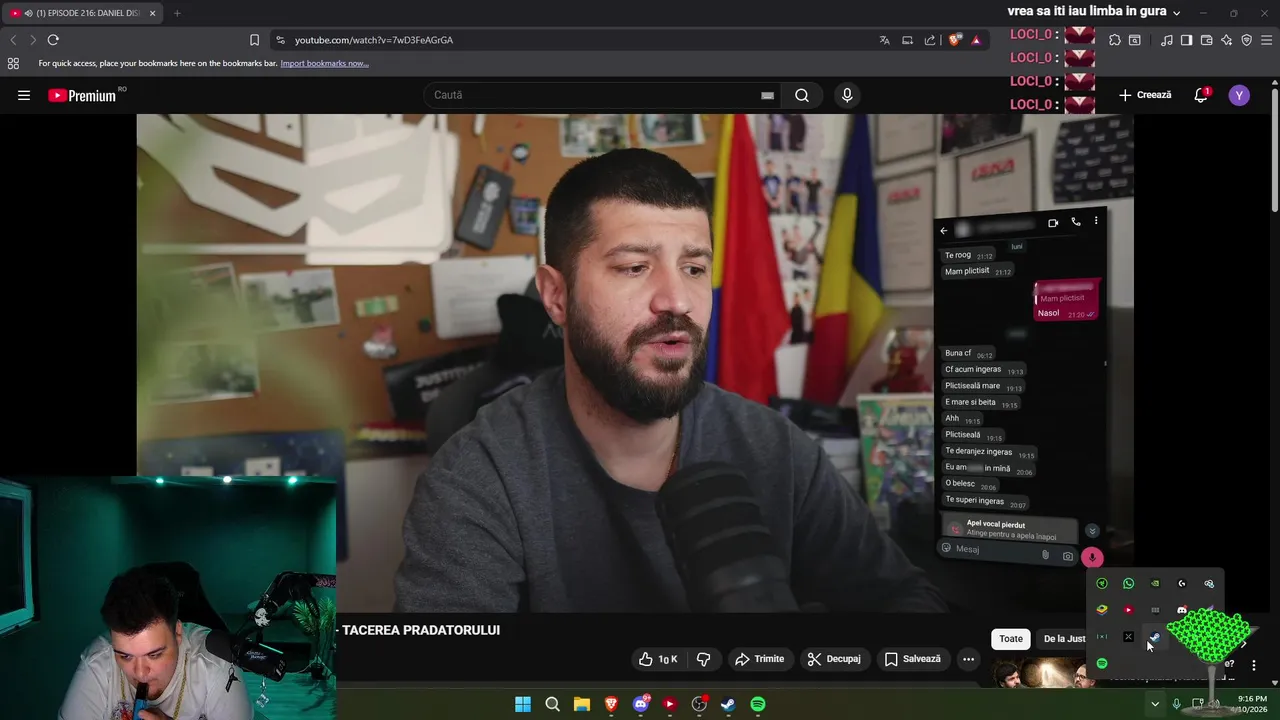Open the browser apps grid icon
Image resolution: width=1280 pixels, height=720 pixels.
coord(13,63)
